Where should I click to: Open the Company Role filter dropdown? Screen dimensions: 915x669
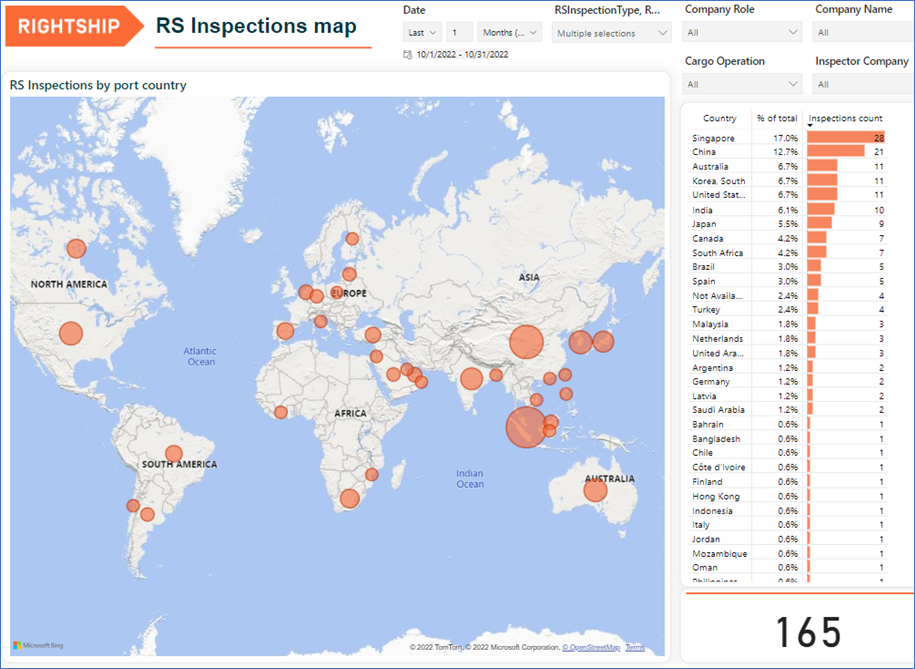coord(742,31)
